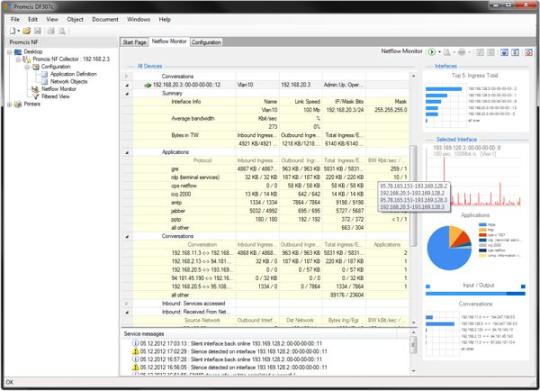Click the green interface icon beside 192.168.20.3
The width and height of the screenshot is (540, 391).
pyautogui.click(x=148, y=85)
